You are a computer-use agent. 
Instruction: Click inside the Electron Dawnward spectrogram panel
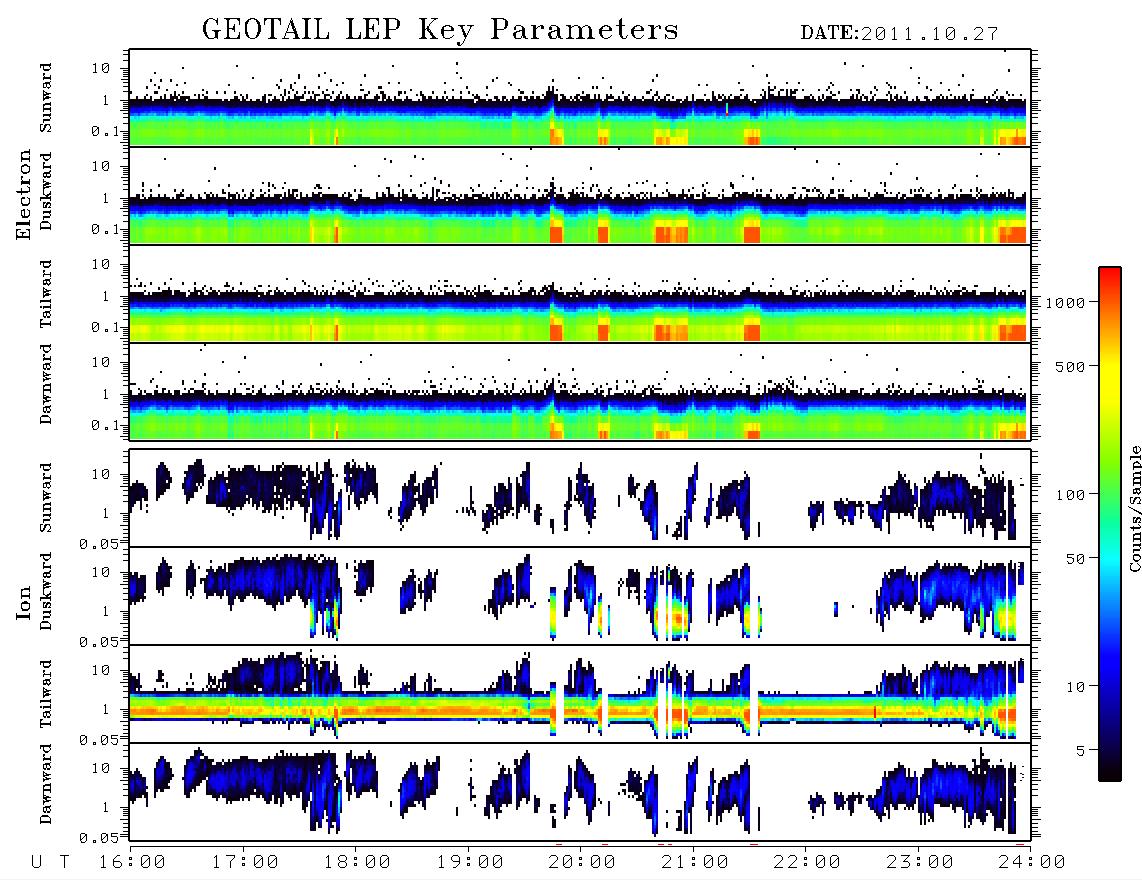pos(580,391)
